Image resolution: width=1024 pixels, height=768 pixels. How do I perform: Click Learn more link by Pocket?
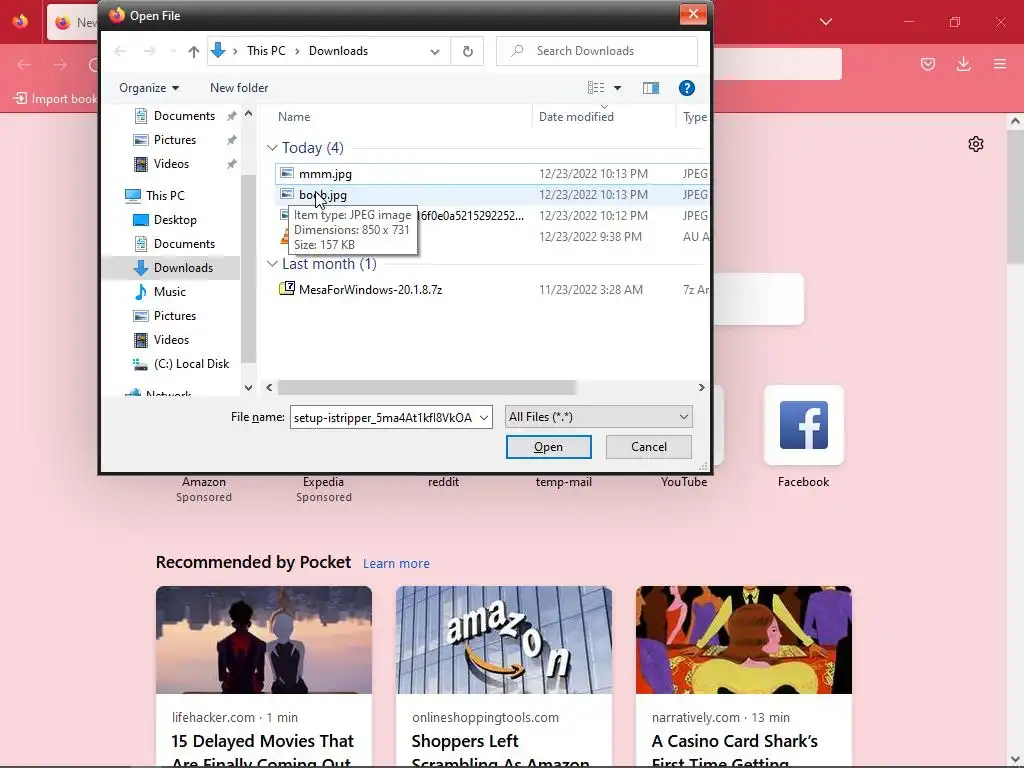coord(396,564)
